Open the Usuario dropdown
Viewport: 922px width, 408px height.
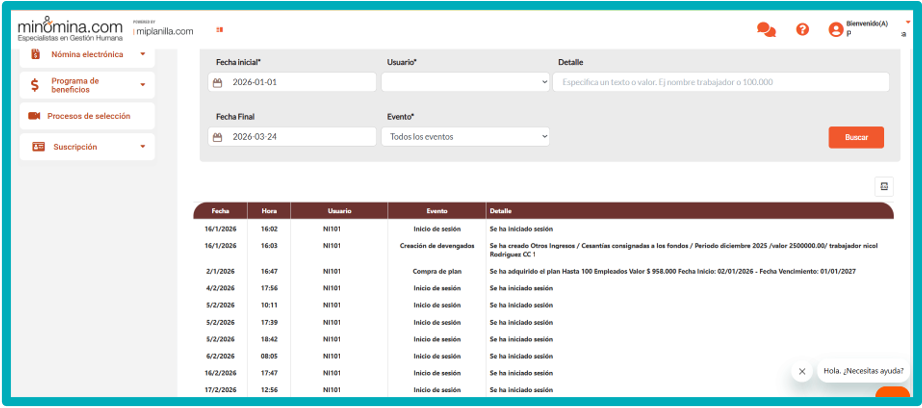click(465, 82)
